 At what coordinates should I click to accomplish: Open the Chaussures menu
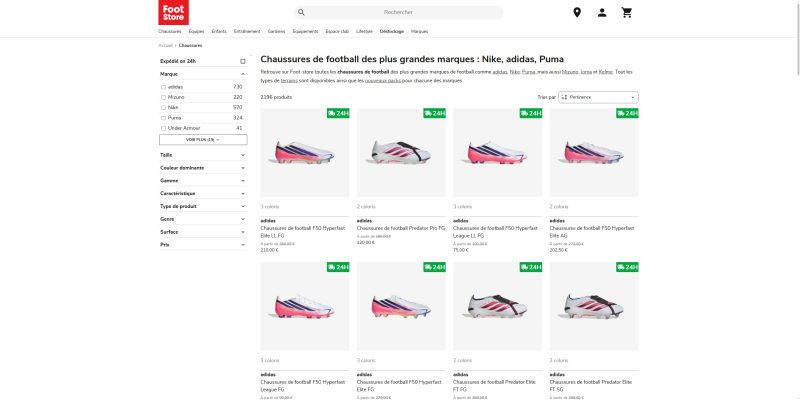tap(169, 32)
